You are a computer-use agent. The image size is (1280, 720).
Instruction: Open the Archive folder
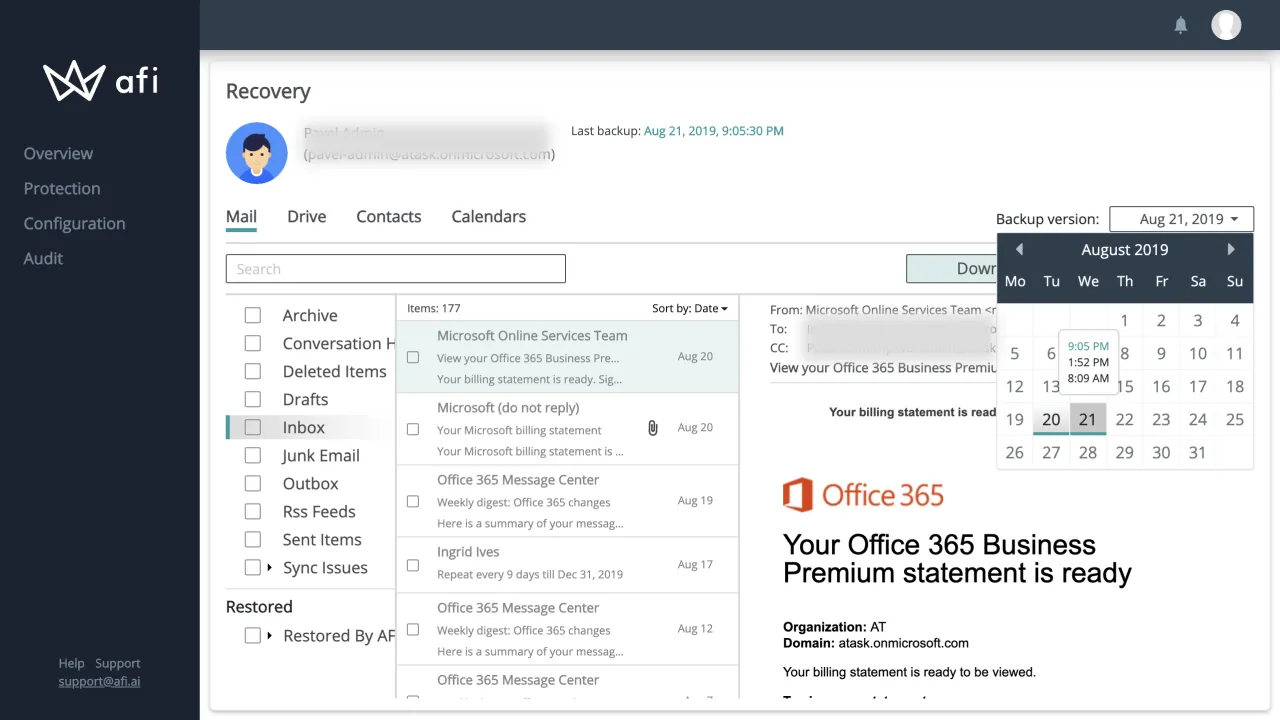pyautogui.click(x=310, y=315)
